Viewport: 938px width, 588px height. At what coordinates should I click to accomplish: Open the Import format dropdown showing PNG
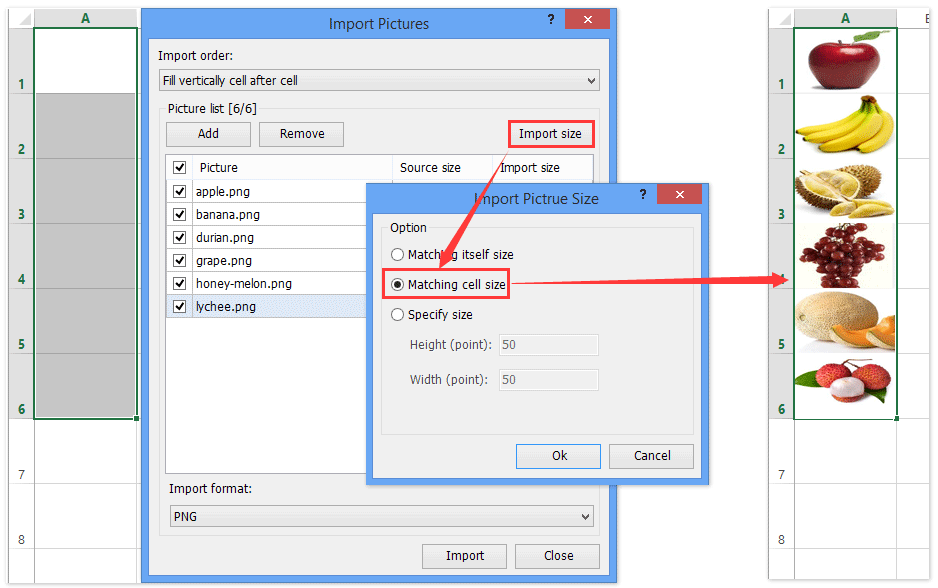point(380,516)
